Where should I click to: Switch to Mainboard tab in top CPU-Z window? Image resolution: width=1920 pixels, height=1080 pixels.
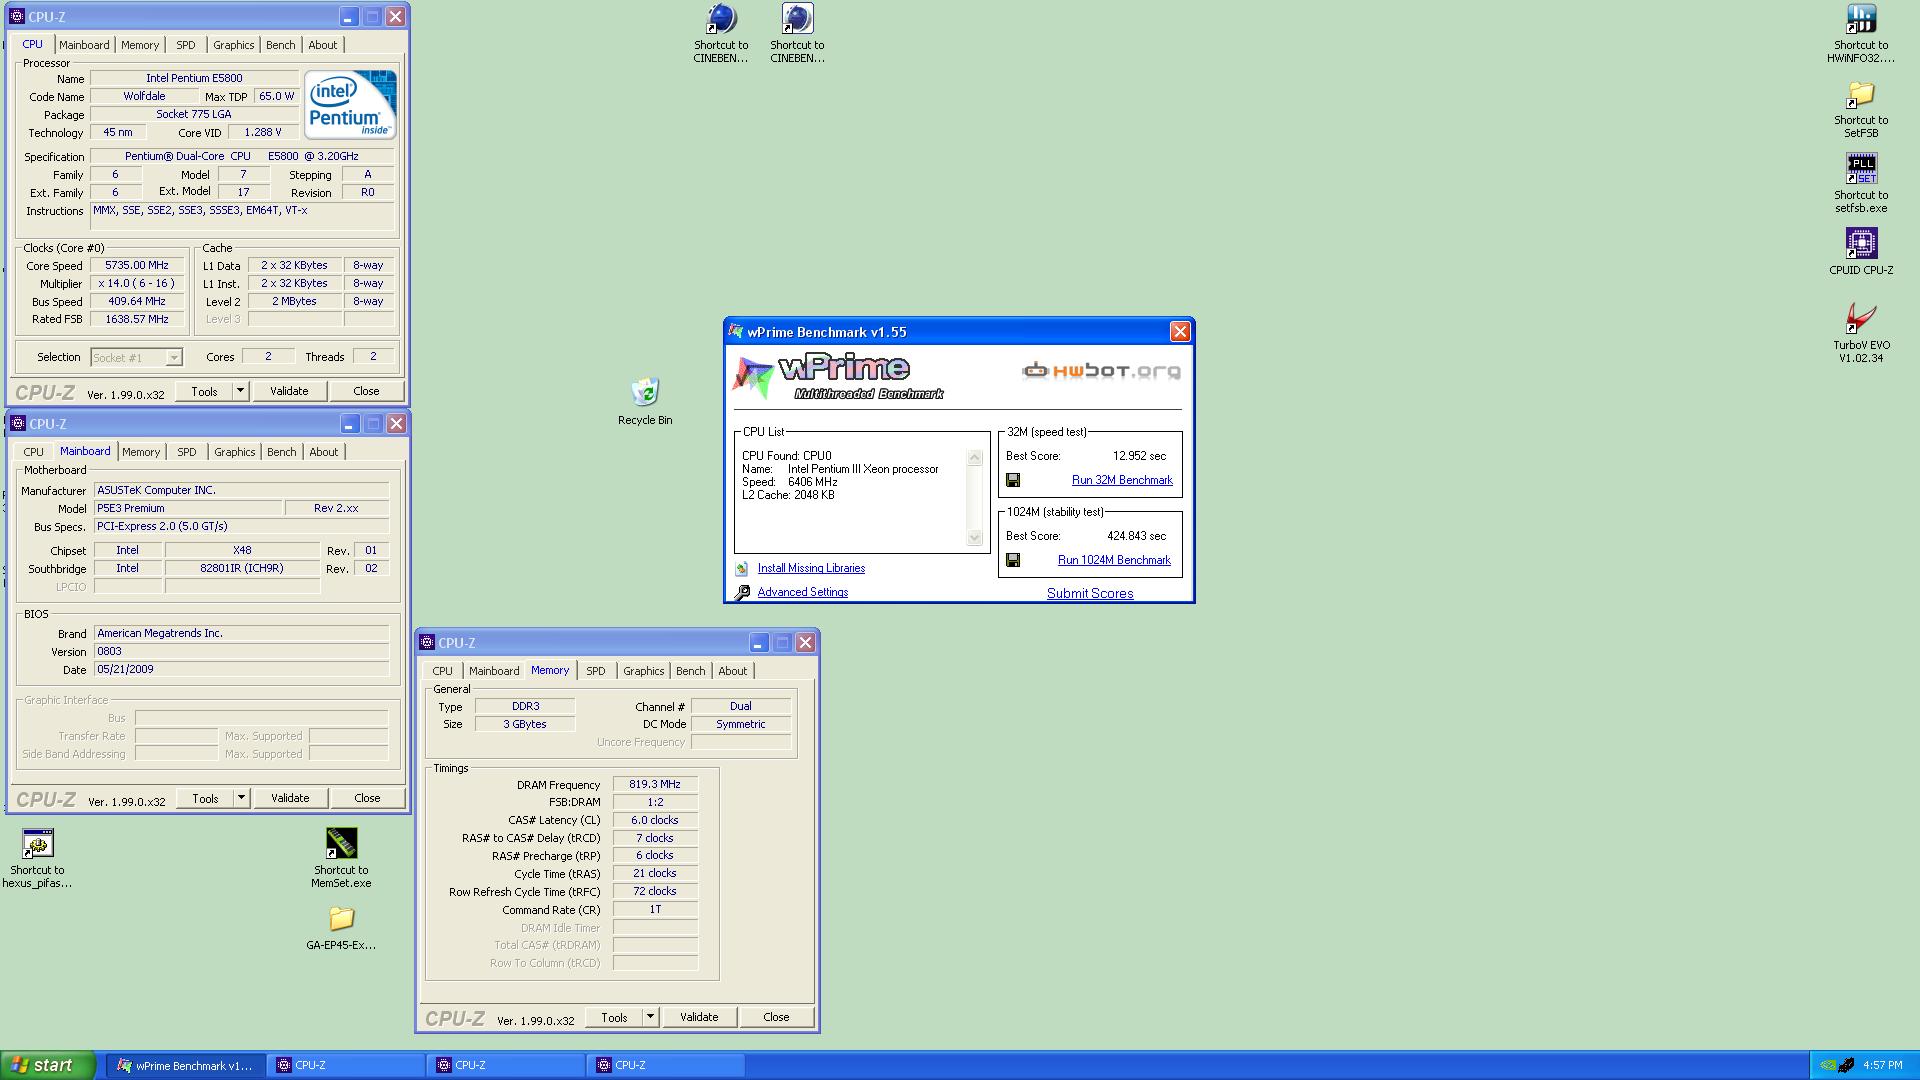[x=84, y=45]
